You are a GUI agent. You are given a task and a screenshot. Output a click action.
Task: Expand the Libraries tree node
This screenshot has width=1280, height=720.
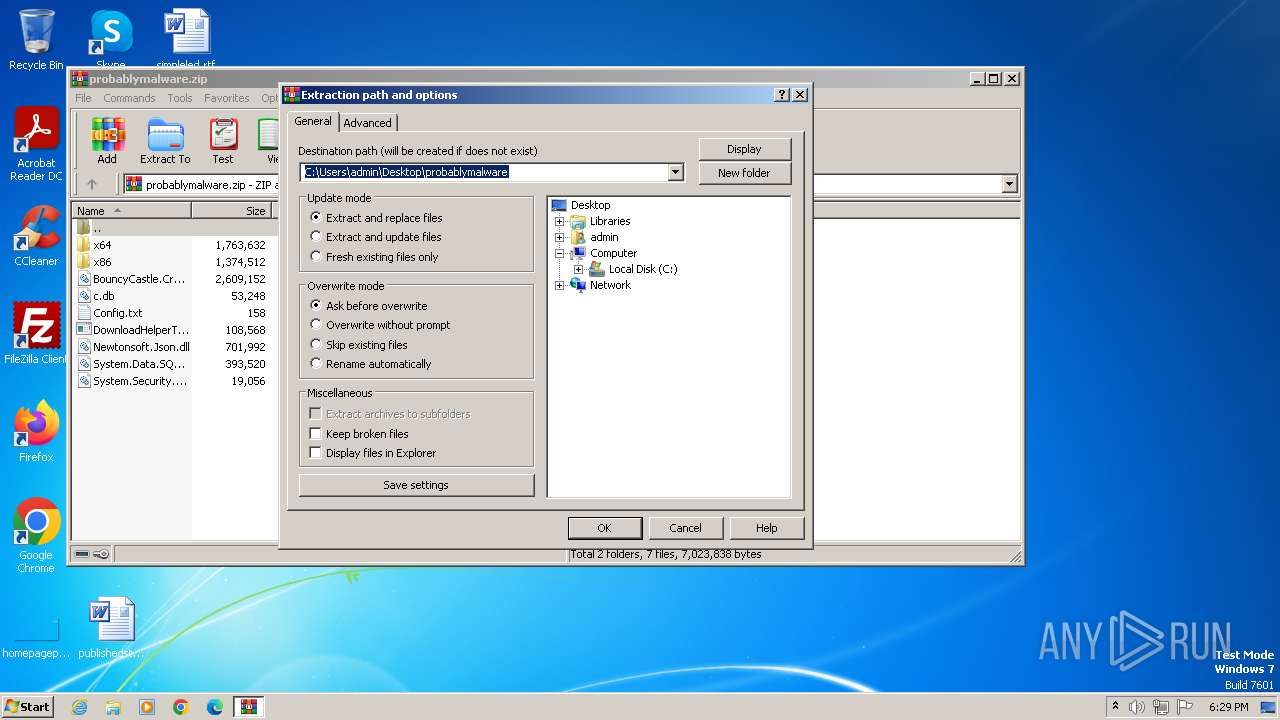pos(559,221)
